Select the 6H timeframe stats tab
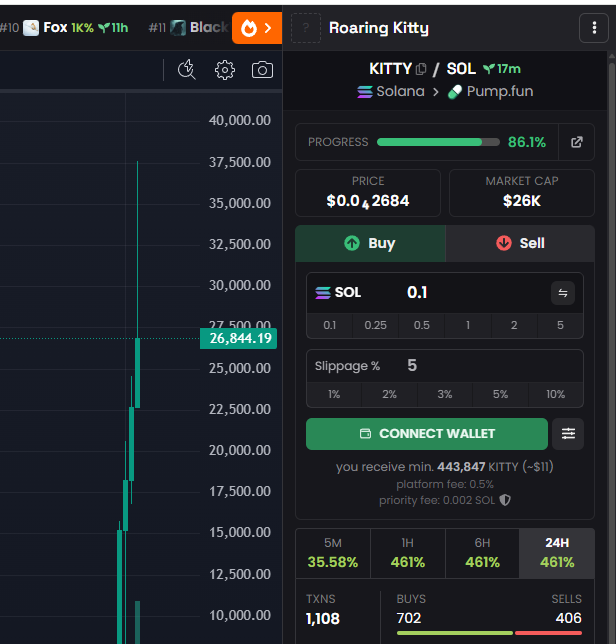Image resolution: width=616 pixels, height=644 pixels. point(483,553)
